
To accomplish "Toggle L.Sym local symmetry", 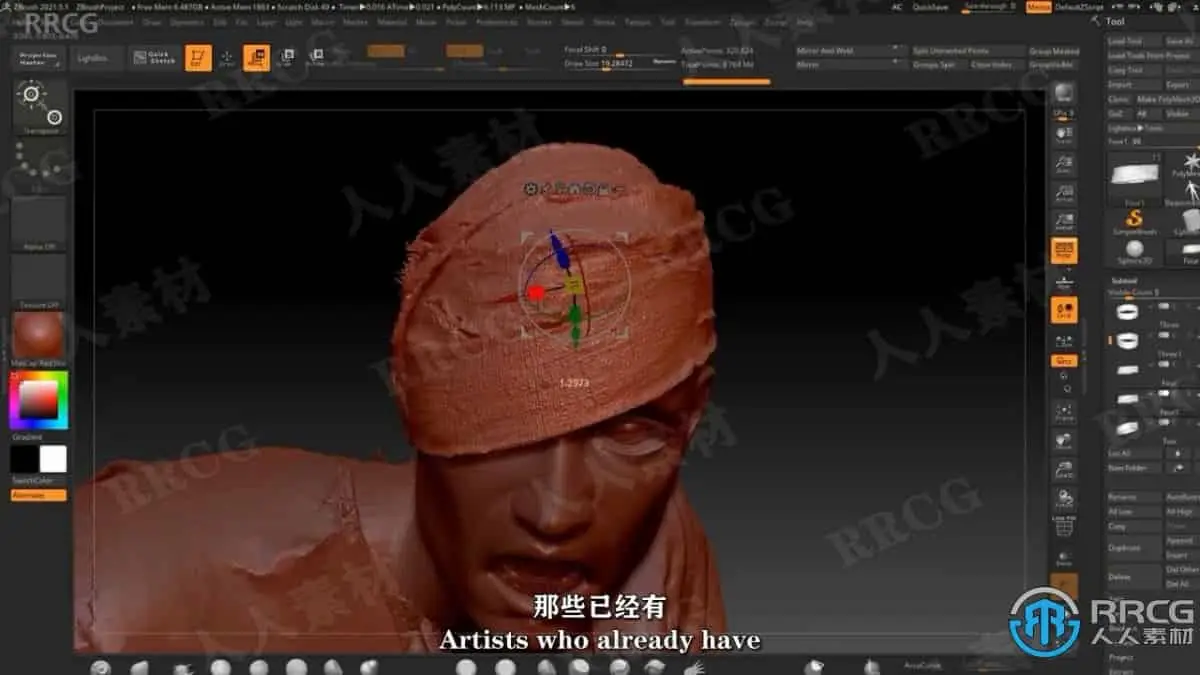I will coord(1064,340).
